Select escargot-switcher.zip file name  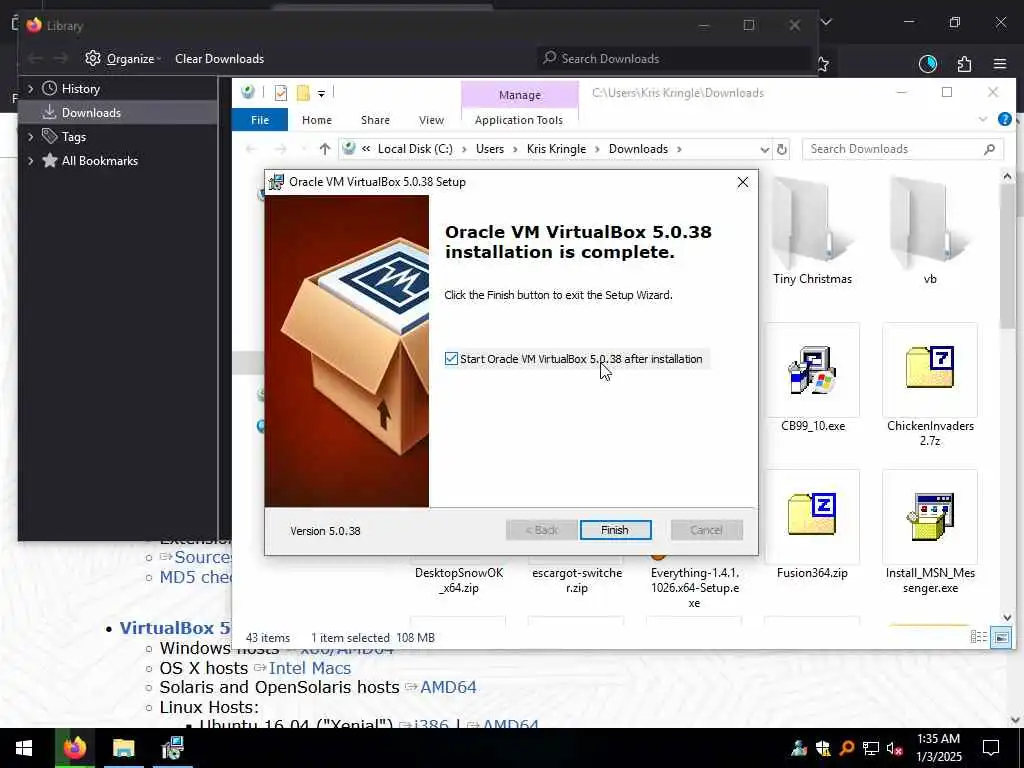(x=577, y=580)
